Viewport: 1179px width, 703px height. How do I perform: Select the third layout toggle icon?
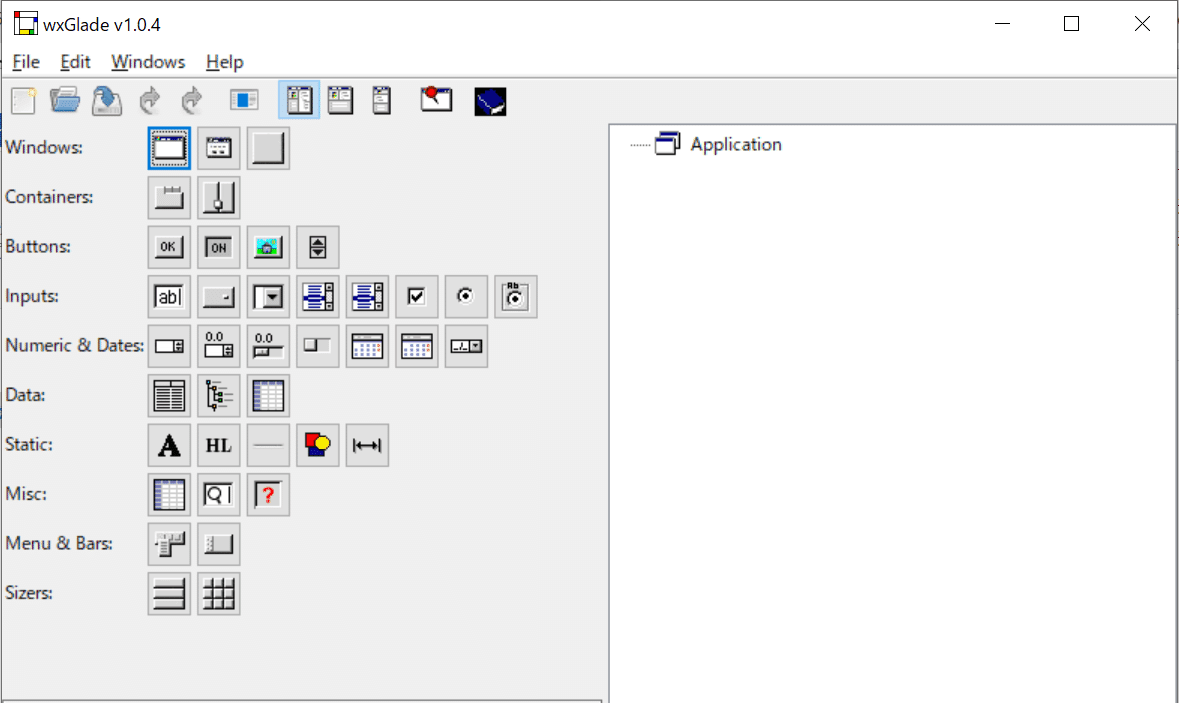pos(382,99)
